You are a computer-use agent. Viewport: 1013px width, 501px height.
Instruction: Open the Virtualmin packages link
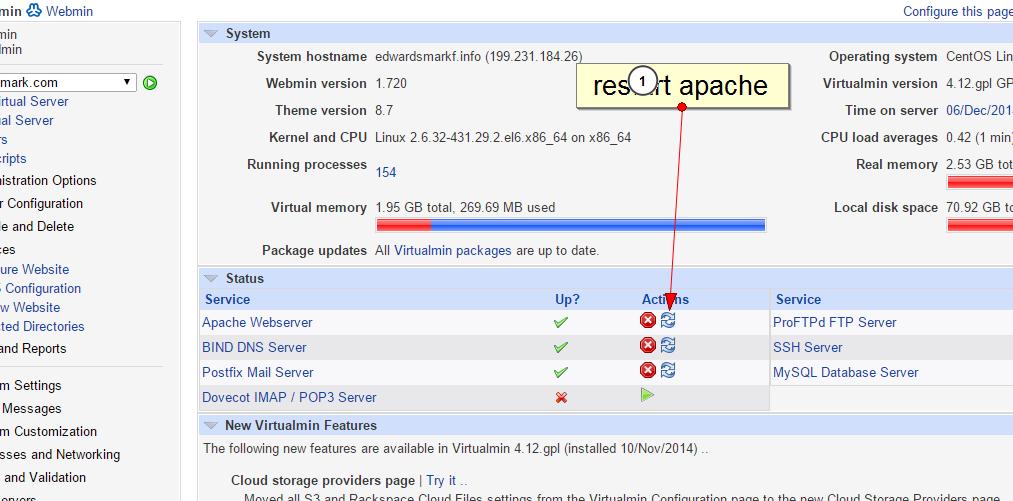452,250
